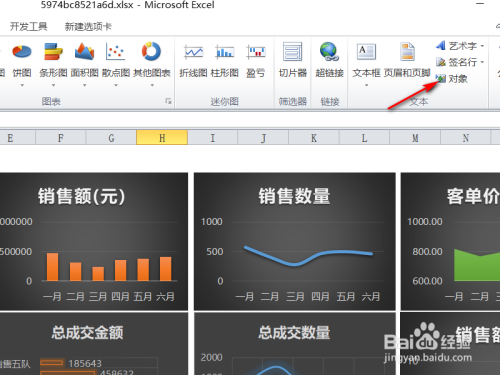Open the Charts (图表) group dialog launcher
Image resolution: width=500 pixels, height=375 pixels.
point(168,101)
